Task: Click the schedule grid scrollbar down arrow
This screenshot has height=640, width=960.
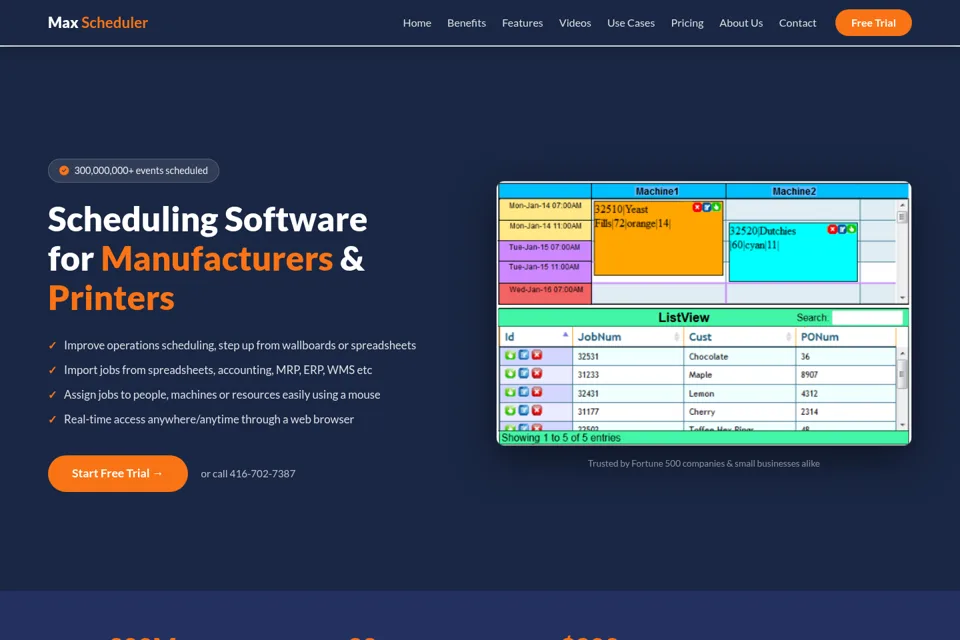Action: coord(902,298)
